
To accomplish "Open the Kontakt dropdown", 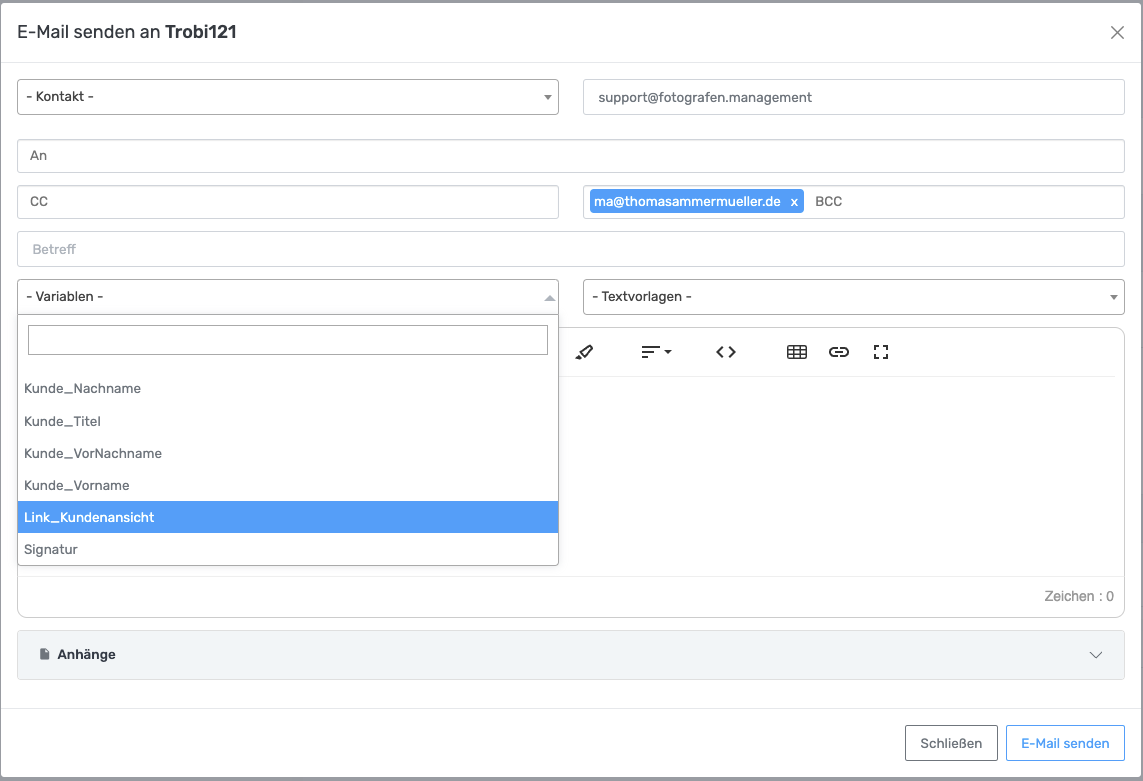I will (x=288, y=97).
